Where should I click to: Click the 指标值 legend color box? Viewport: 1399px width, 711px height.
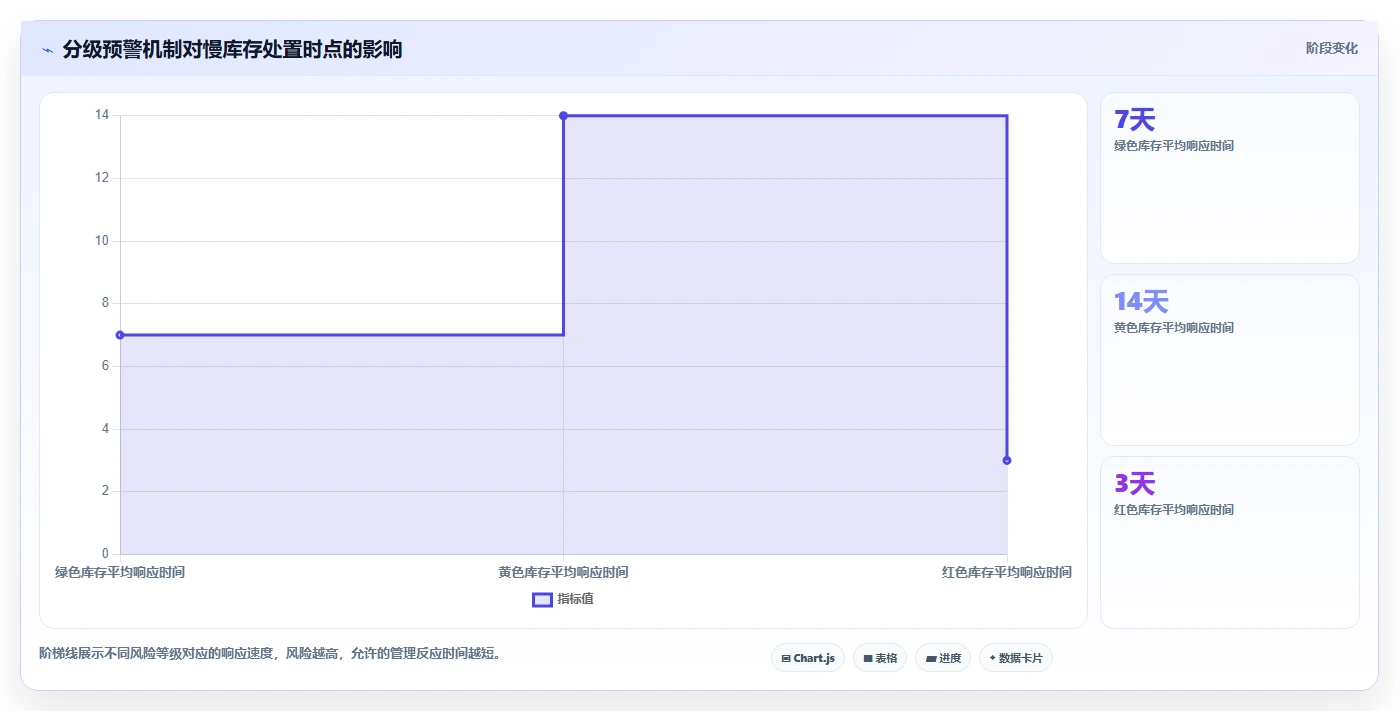coord(542,600)
